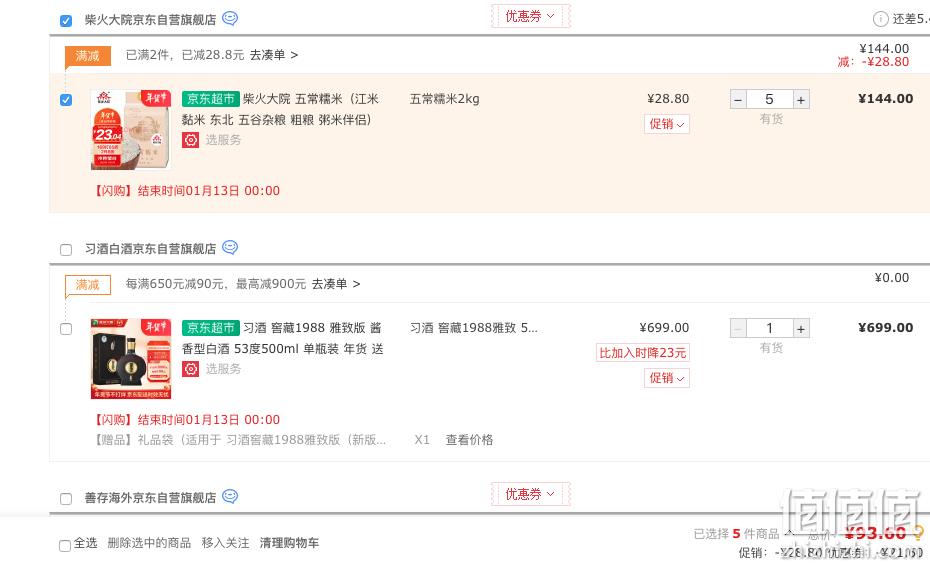
Task: Open 去凑单 link in 已满2件 promotion row
Action: pyautogui.click(x=273, y=55)
